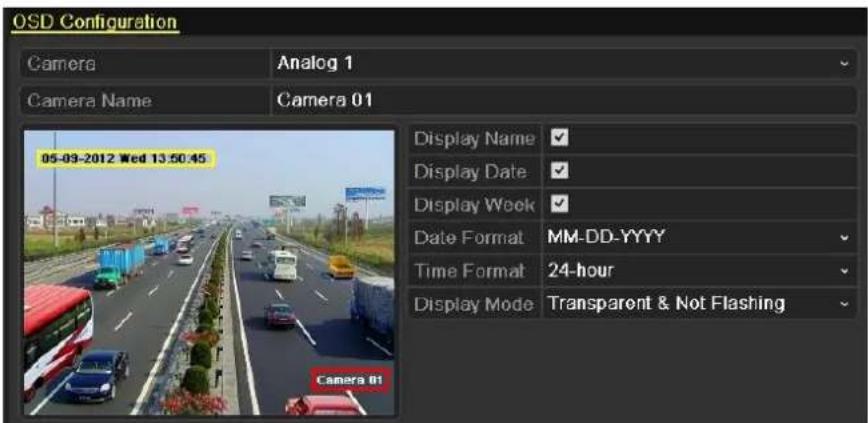Click the Display Name label
868x423 pixels.
tap(474, 138)
